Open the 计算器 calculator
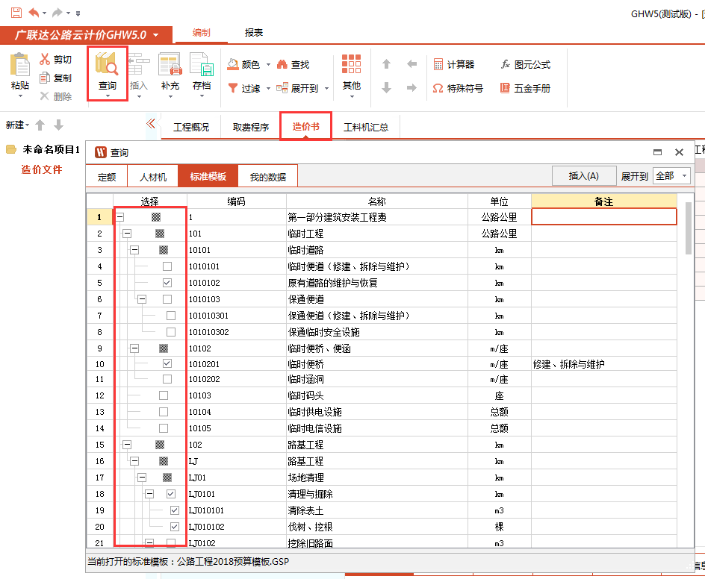 453,64
